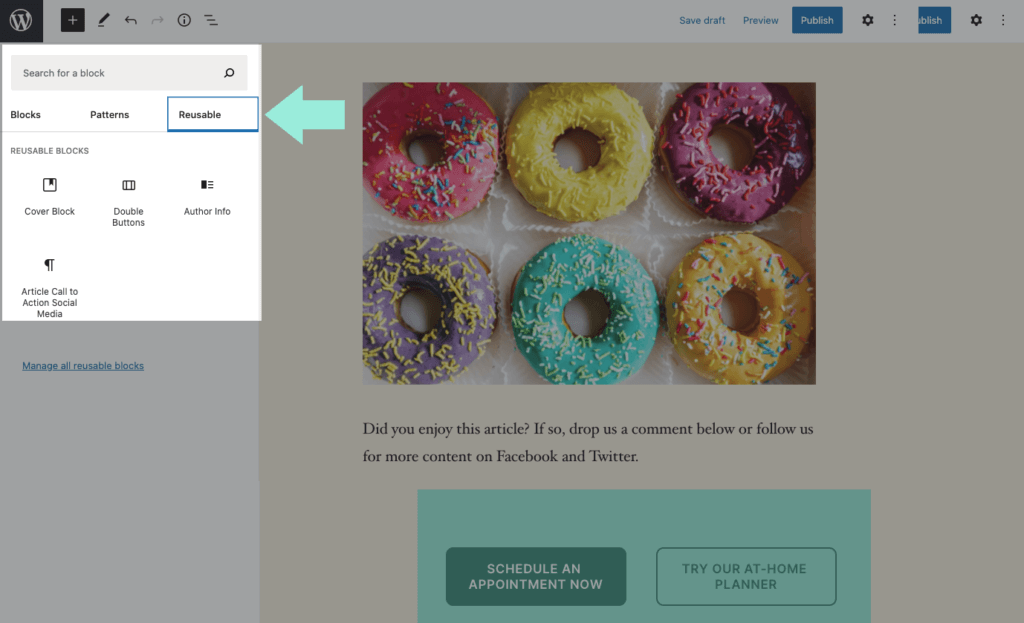Screen dimensions: 1024x623
Task: Toggle the settings gear sidebar
Action: (x=867, y=20)
